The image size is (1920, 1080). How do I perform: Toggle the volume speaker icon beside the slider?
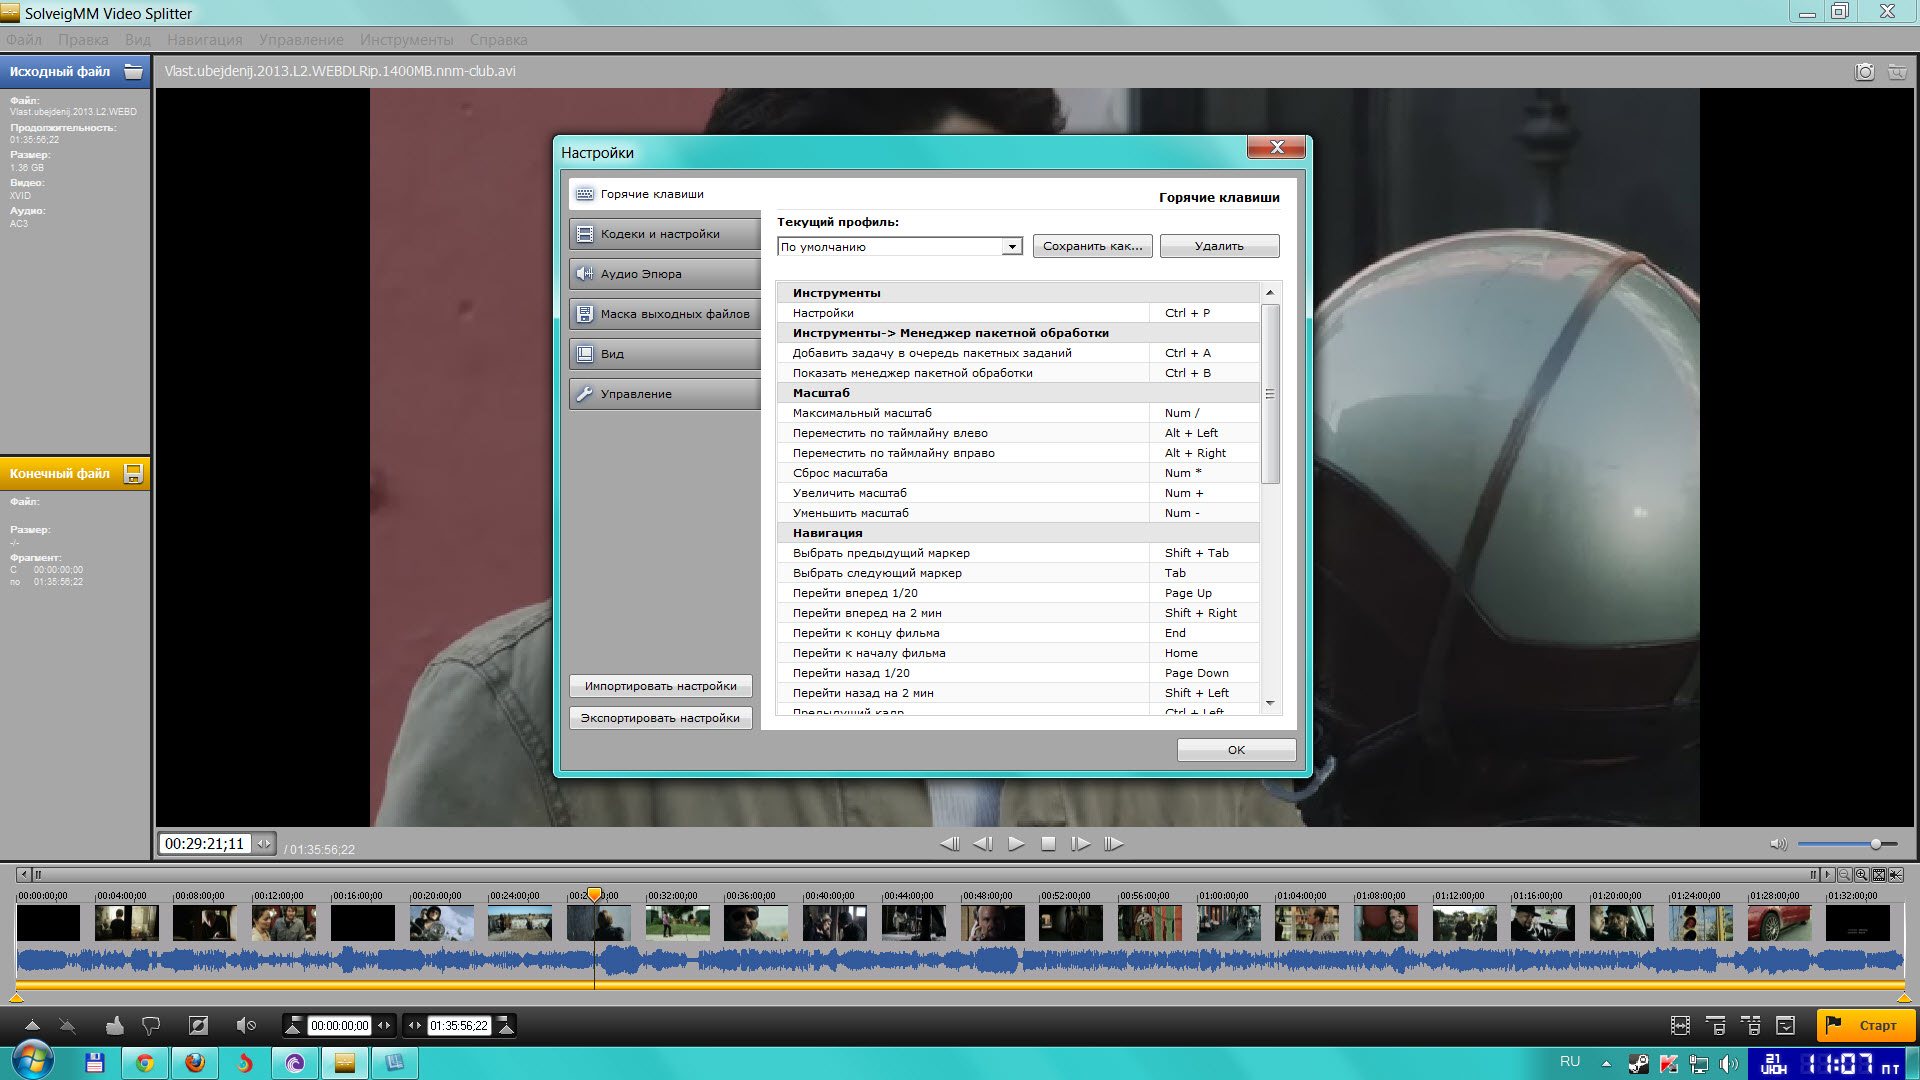[1778, 844]
